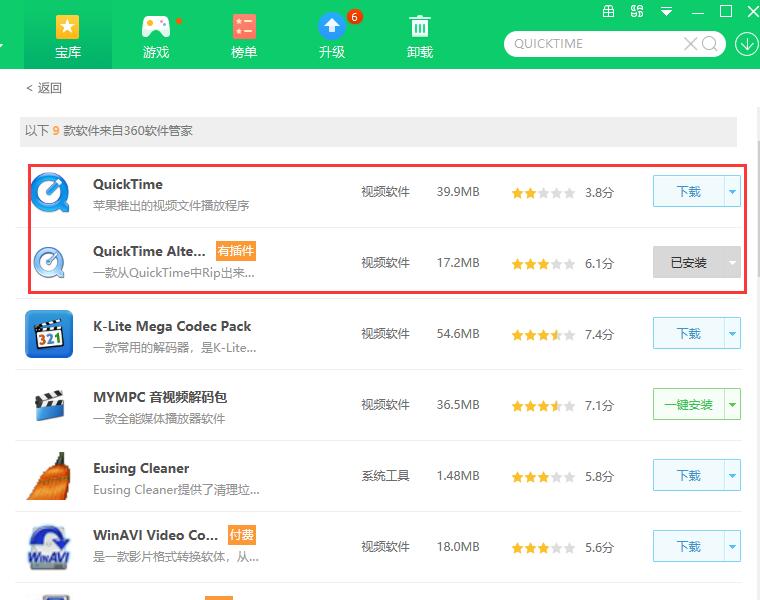Screen dimensions: 760x600
Task: Click the red badge showing 6 updates
Action: click(354, 17)
